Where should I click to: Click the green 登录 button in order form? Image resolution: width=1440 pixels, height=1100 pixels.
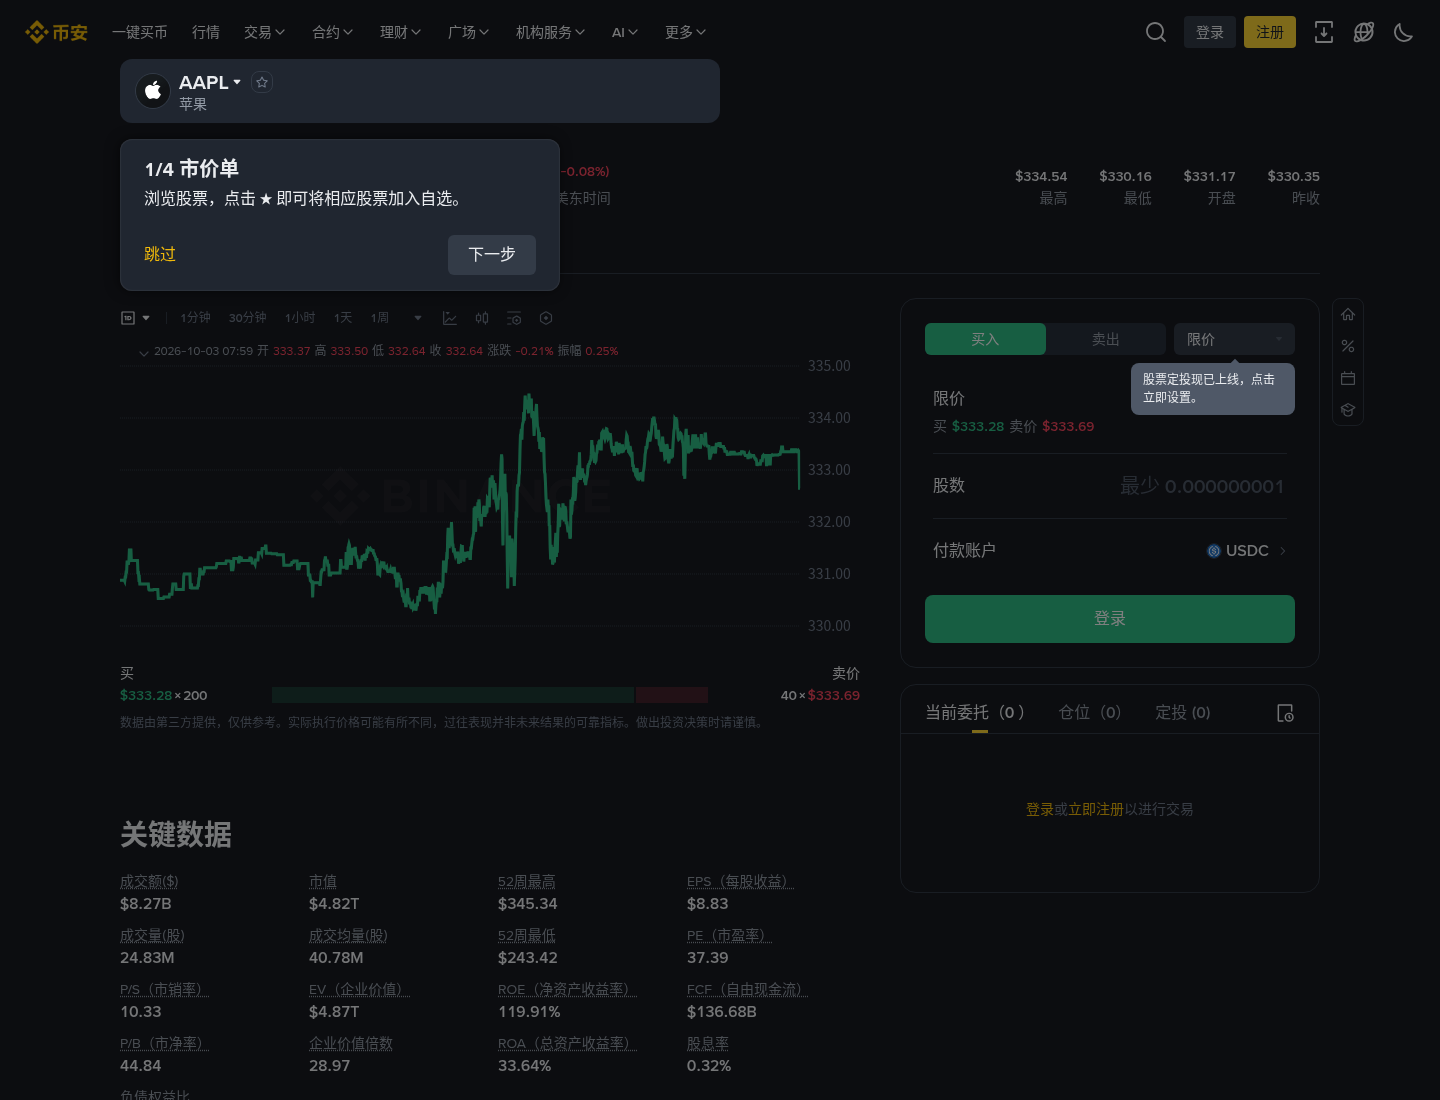pyautogui.click(x=1110, y=619)
